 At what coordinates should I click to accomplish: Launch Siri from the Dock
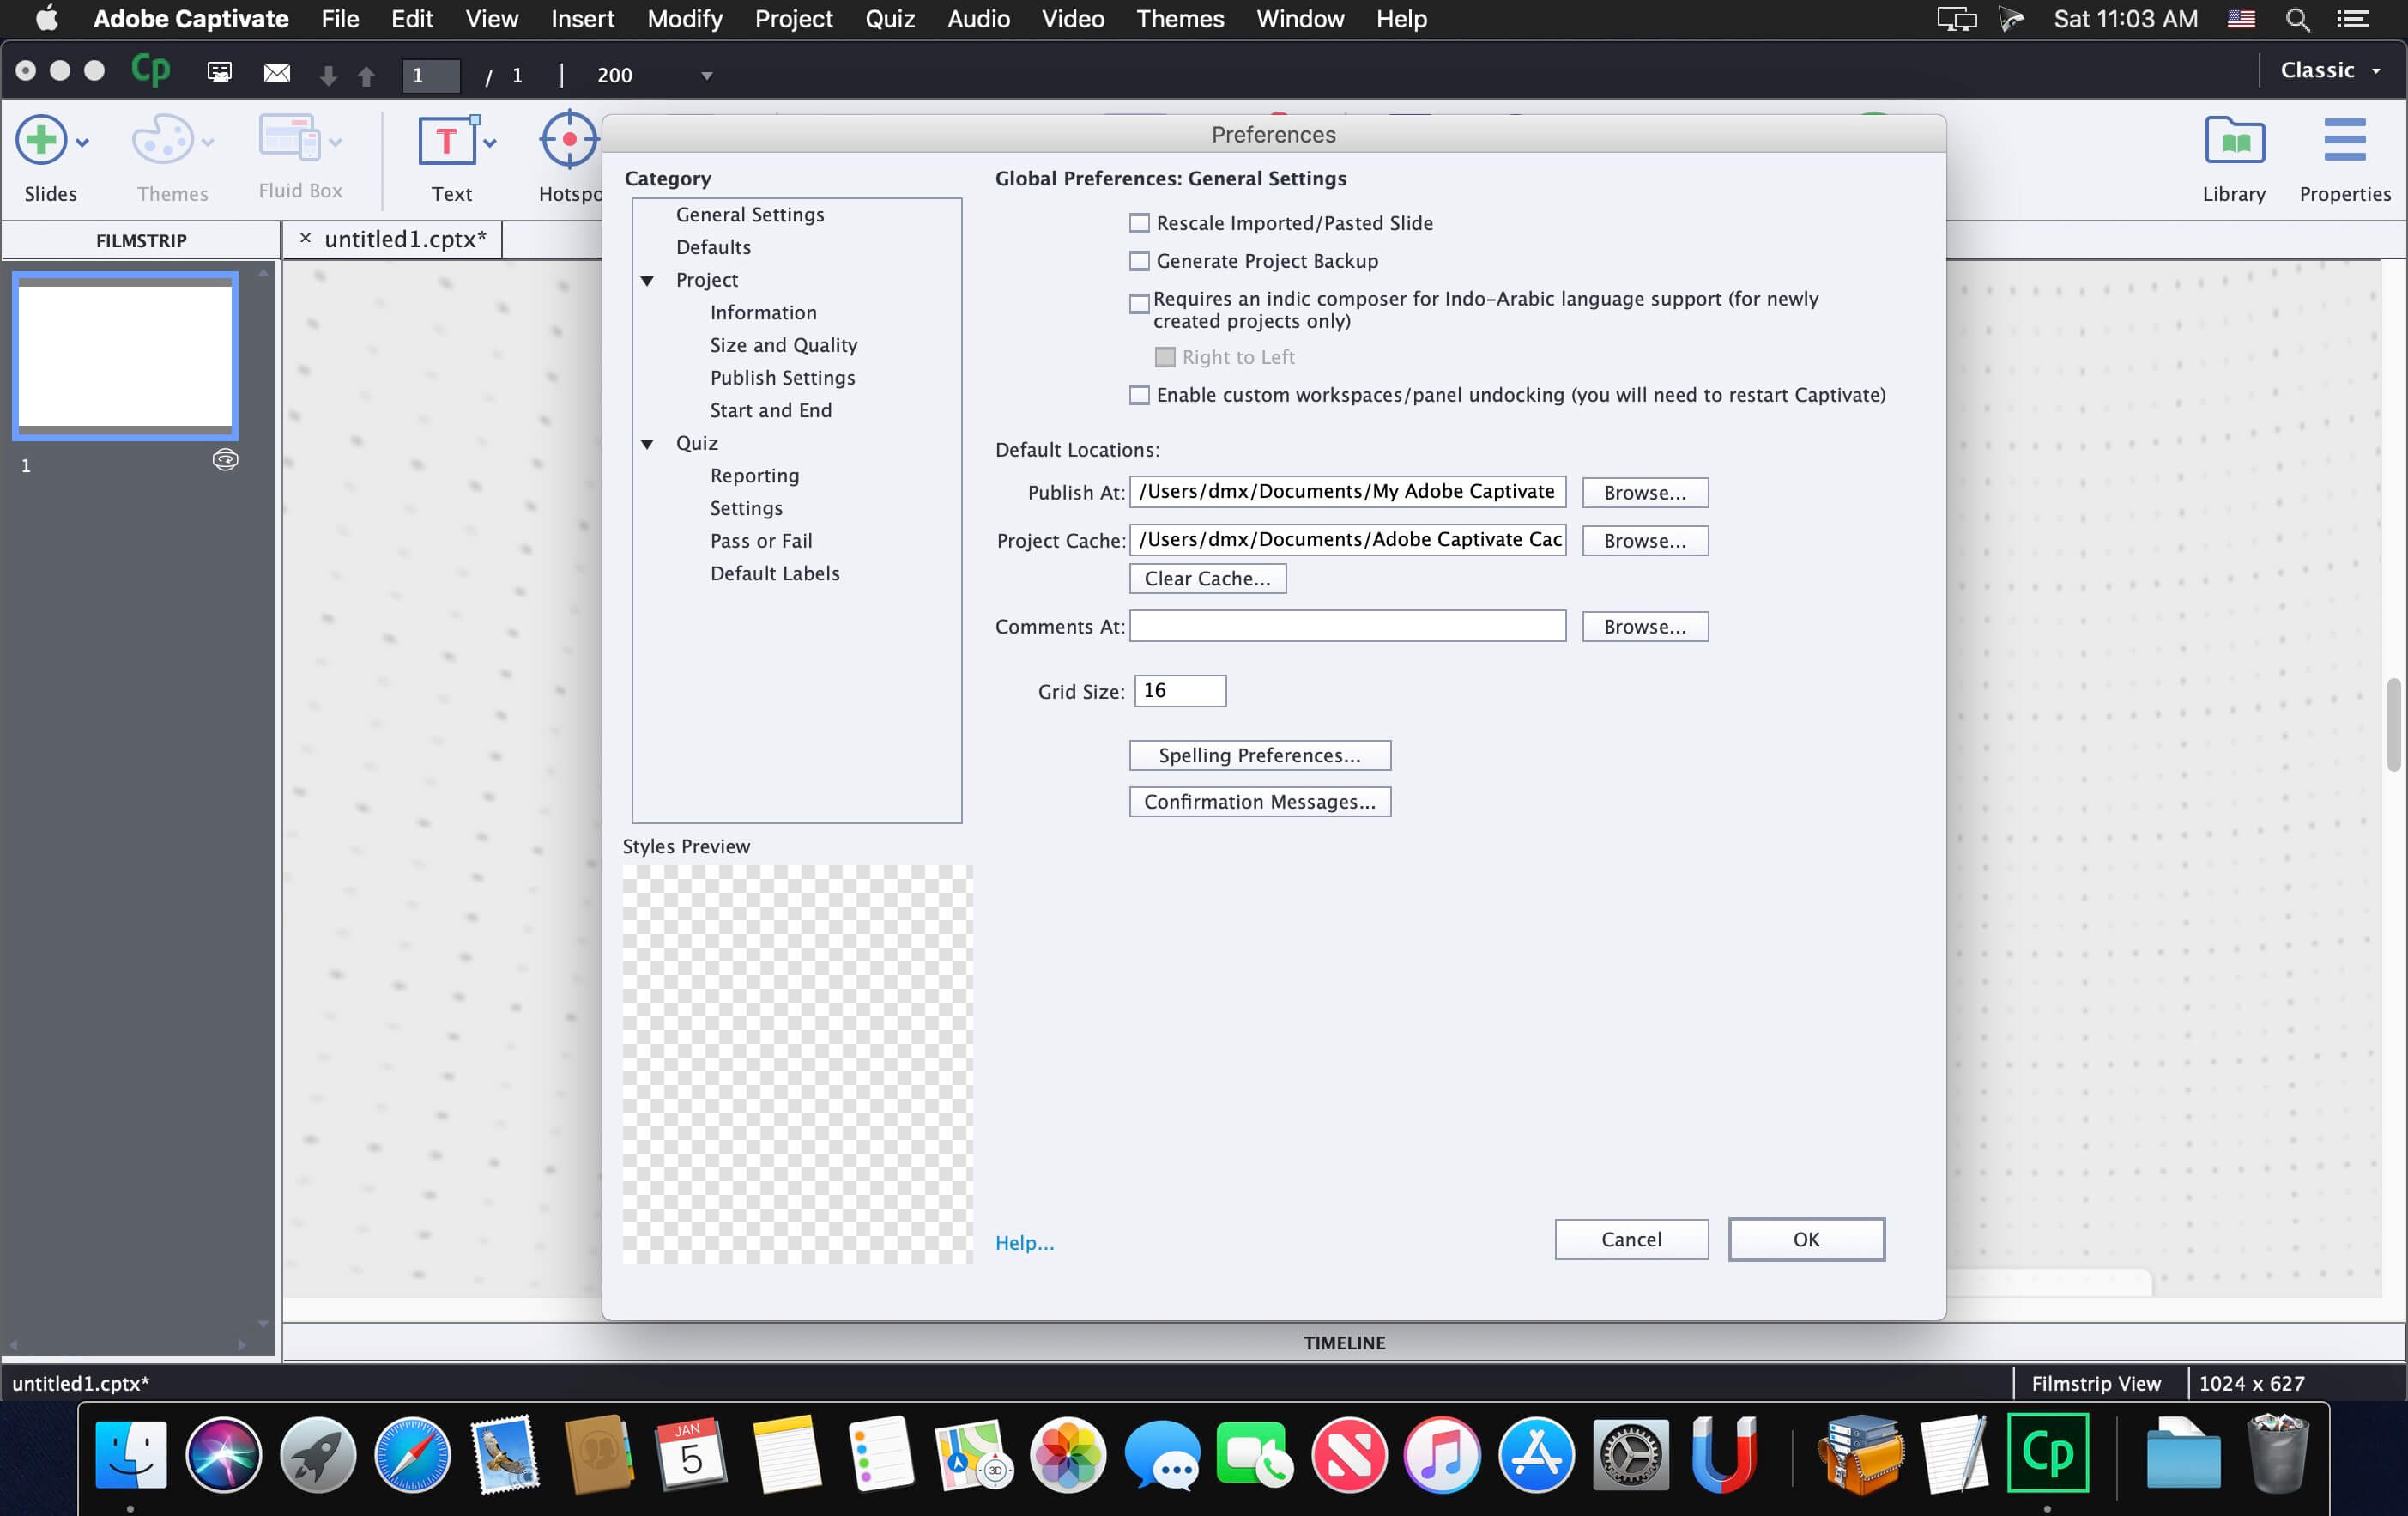tap(224, 1454)
